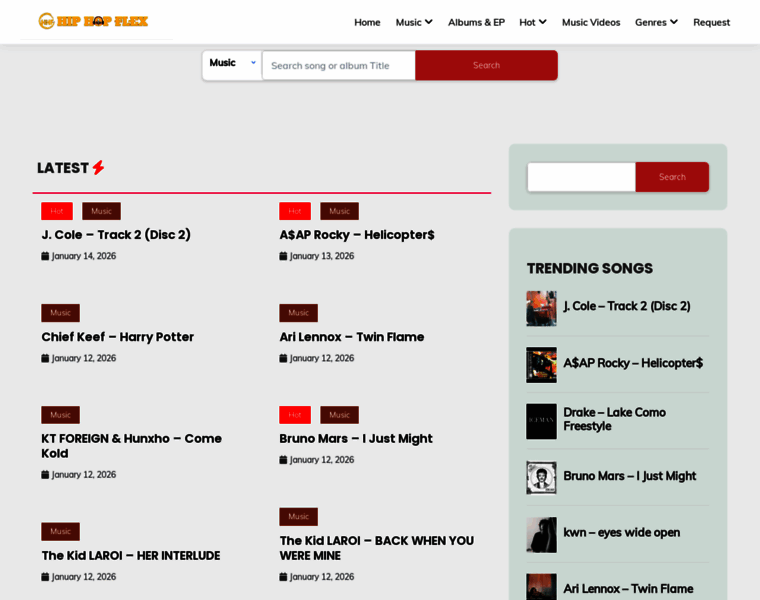The image size is (760, 600).
Task: Open trending Bruno Mars – I Just Might
Action: click(x=630, y=476)
